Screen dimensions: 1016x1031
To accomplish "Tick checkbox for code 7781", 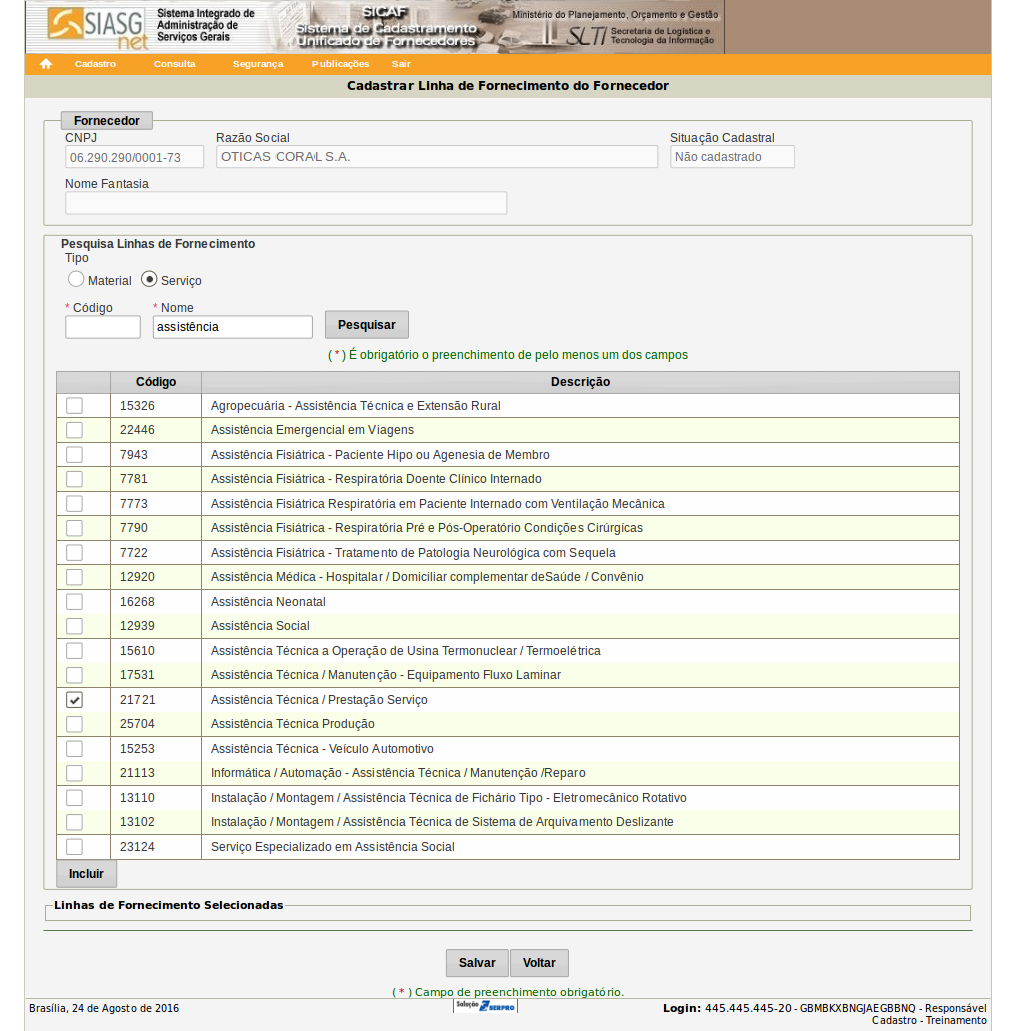I will (74, 479).
